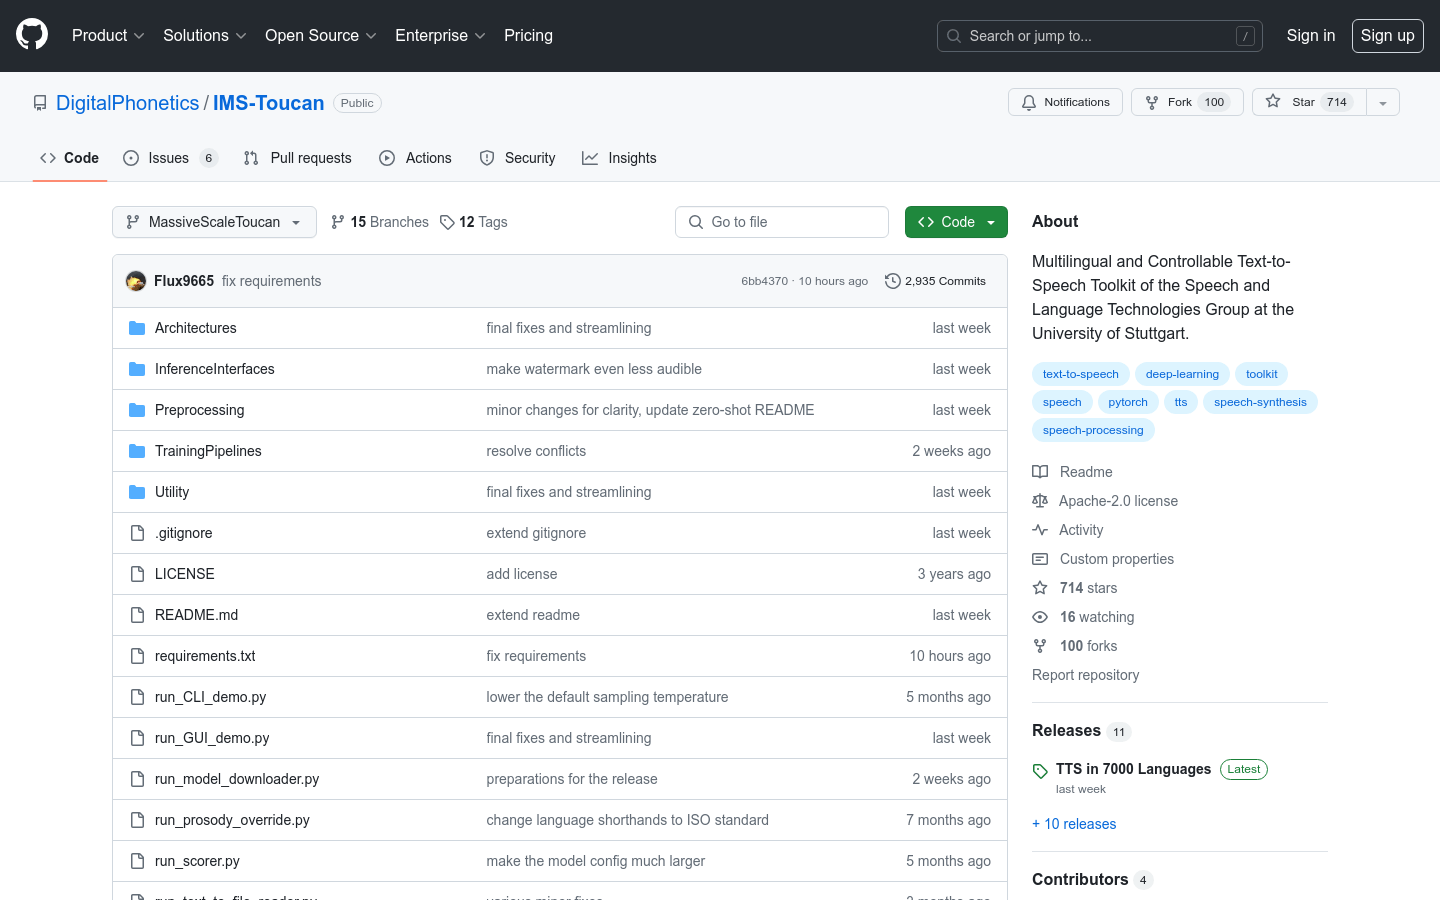This screenshot has width=1440, height=900.
Task: Switch to the Issues tab
Action: (x=169, y=158)
